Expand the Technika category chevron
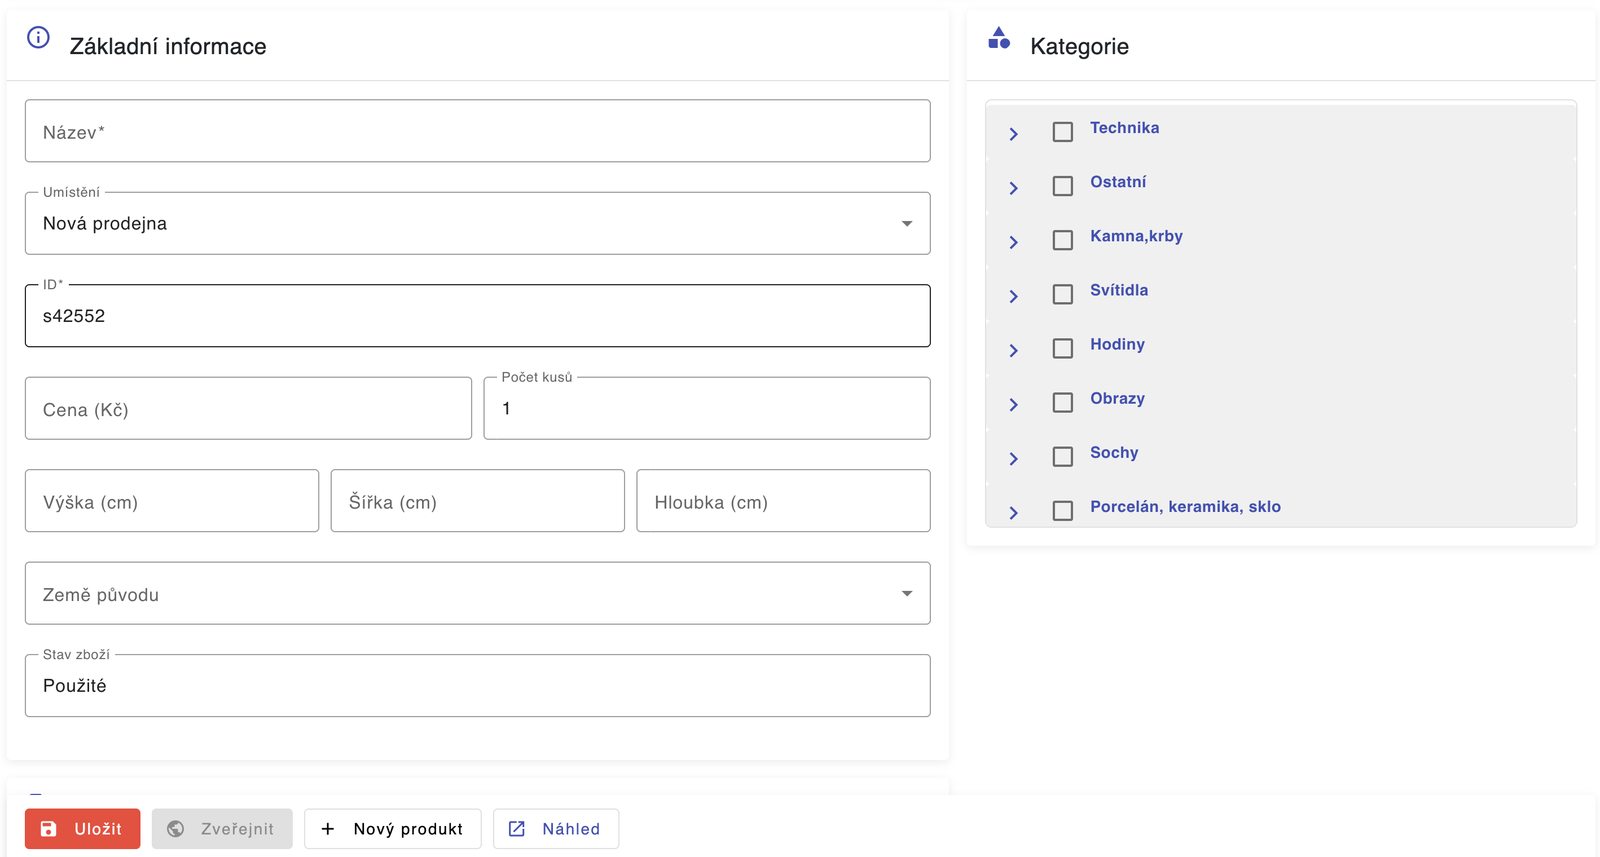Screen dimensions: 1600x857 1013,134
